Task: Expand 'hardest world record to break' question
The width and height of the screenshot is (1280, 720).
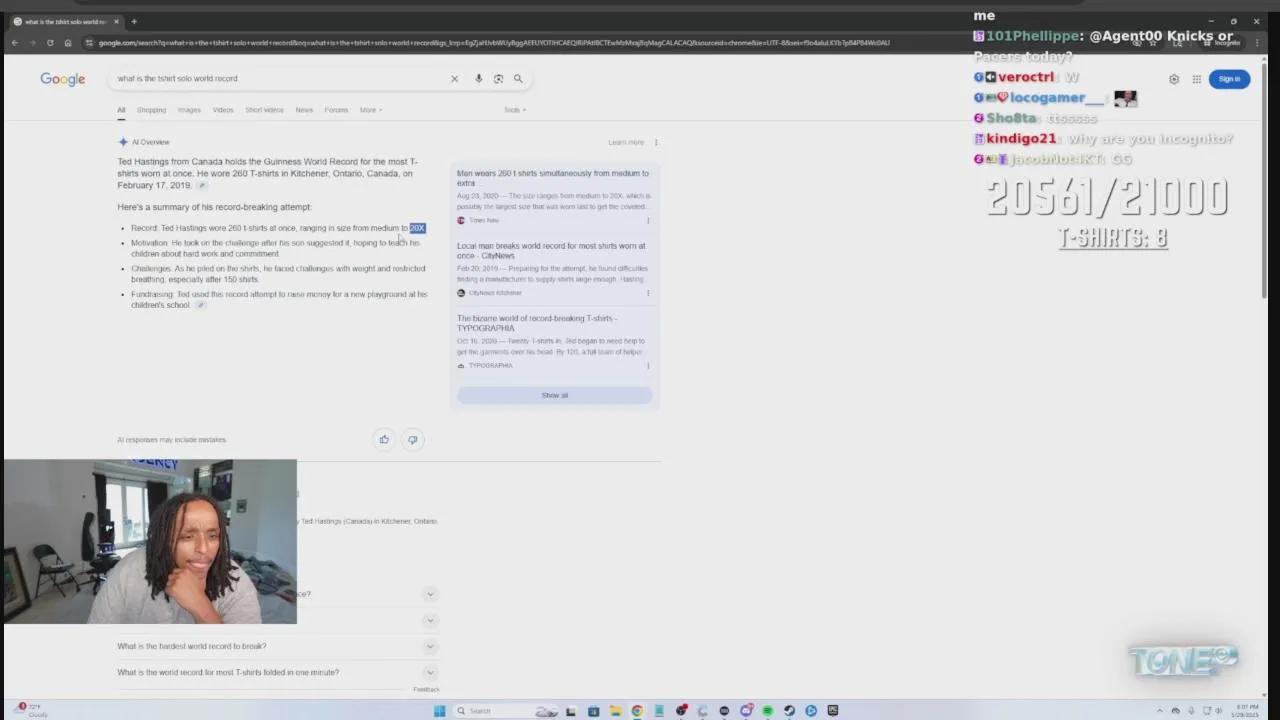Action: tap(430, 646)
